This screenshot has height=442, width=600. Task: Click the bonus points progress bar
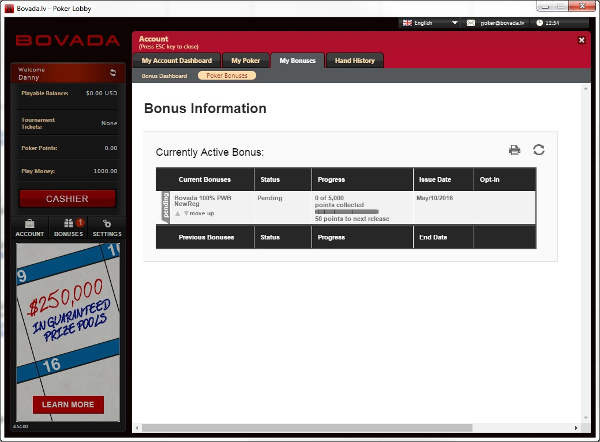coord(347,212)
